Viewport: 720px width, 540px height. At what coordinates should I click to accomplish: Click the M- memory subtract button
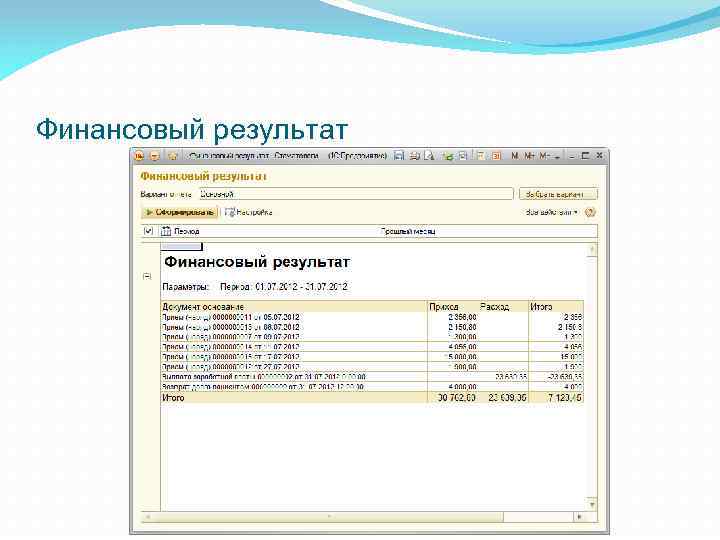coord(544,156)
